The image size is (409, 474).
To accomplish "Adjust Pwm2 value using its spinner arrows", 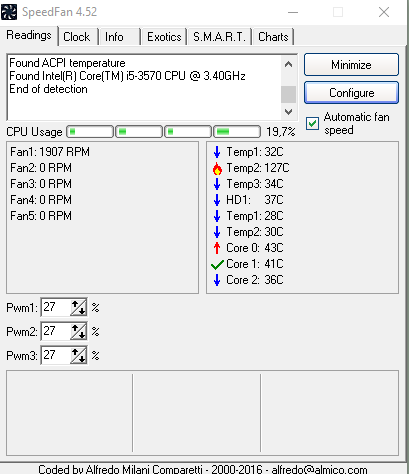I will [78, 331].
